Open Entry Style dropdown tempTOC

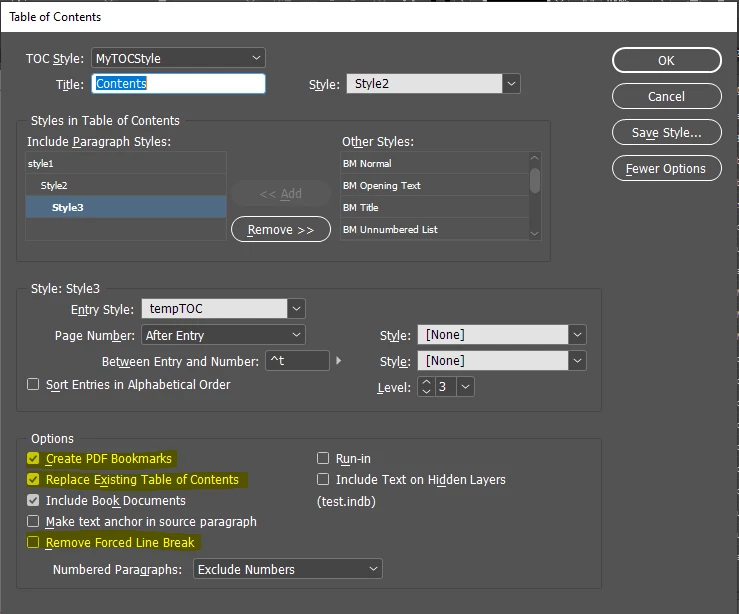223,309
